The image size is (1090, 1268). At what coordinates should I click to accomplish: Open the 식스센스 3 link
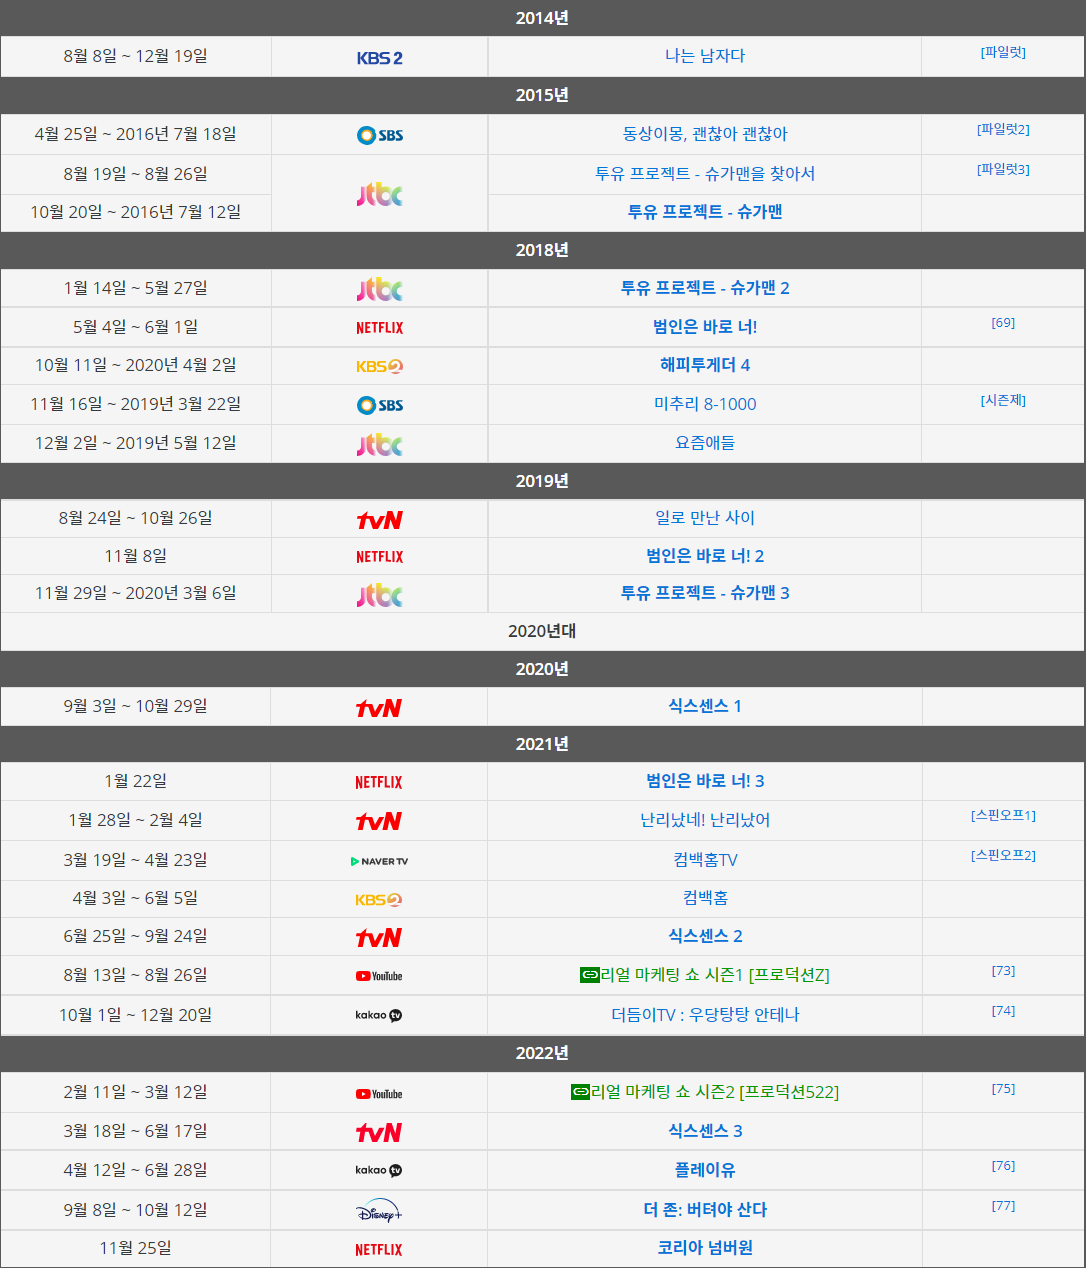point(705,1131)
